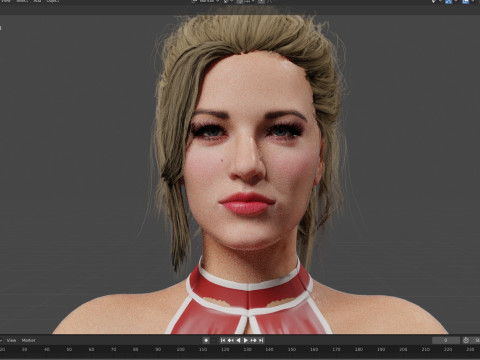Click frame 30 on the timeline ruler
The image size is (480, 360).
pyautogui.click(x=24, y=349)
